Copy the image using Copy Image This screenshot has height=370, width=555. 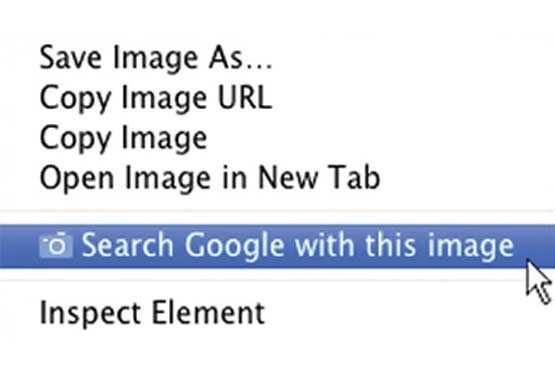(x=278, y=138)
